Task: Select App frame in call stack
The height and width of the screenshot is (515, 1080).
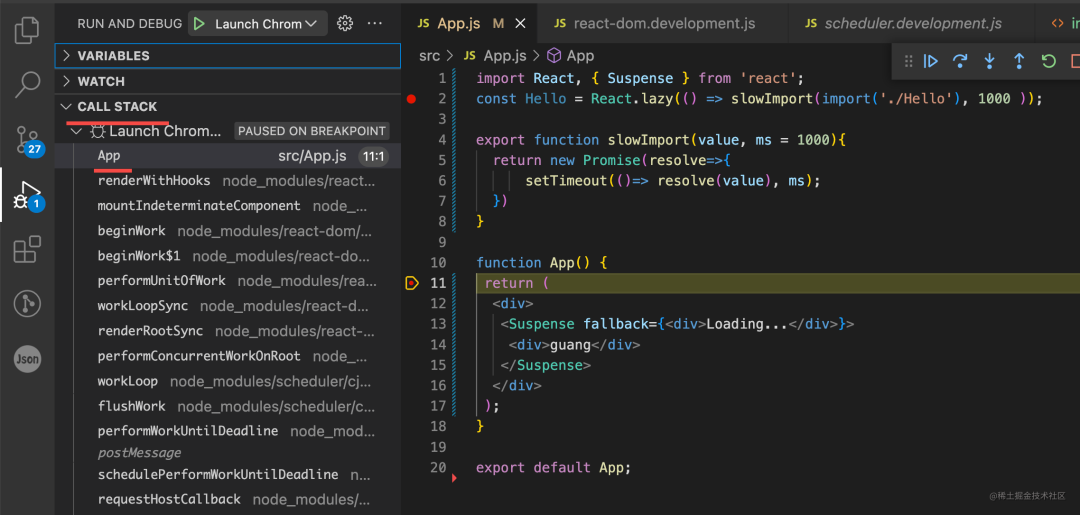Action: 228,156
